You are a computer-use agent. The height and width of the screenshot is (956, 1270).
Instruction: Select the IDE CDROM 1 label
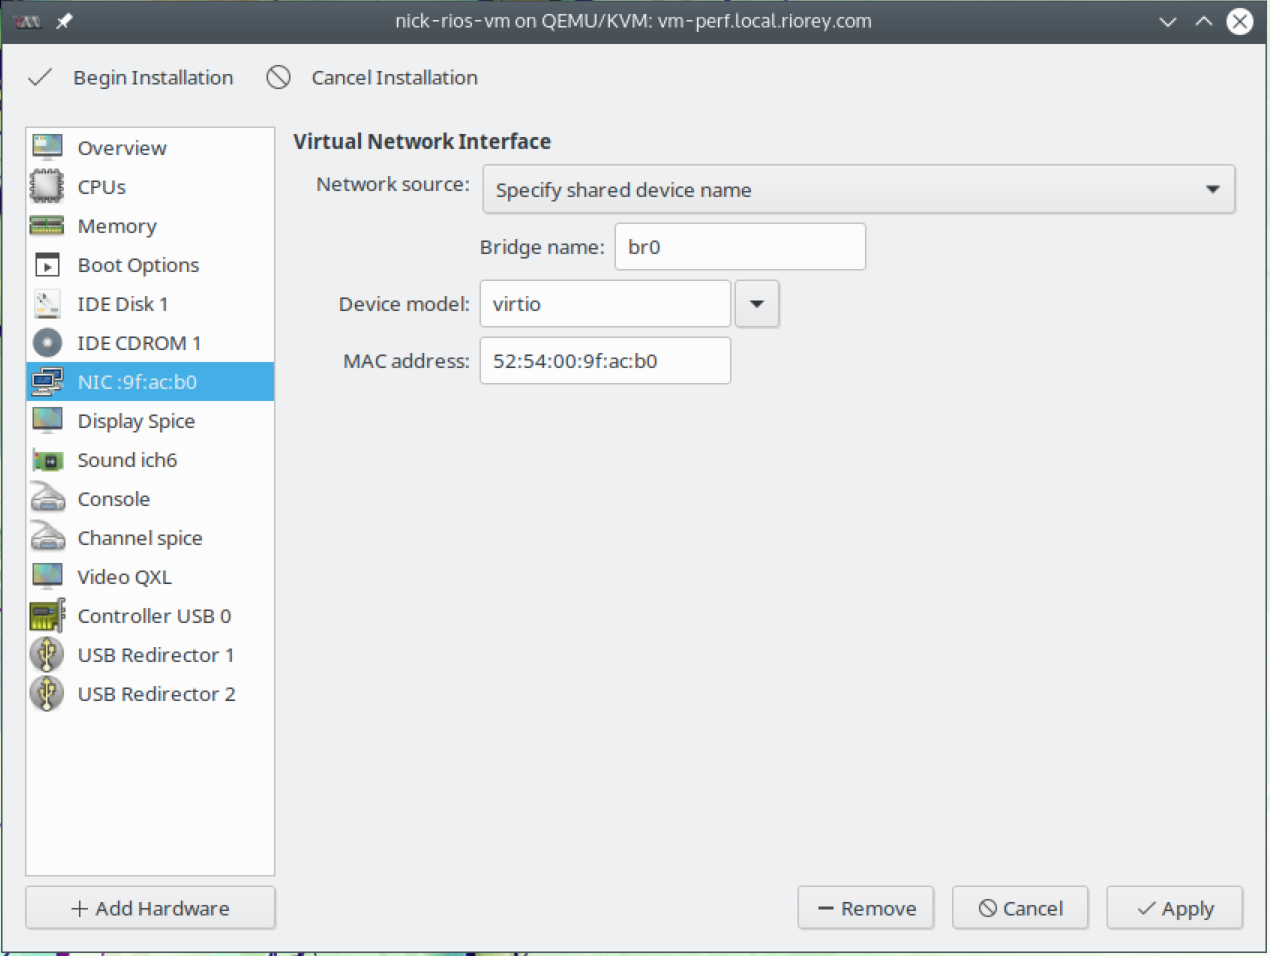click(139, 343)
